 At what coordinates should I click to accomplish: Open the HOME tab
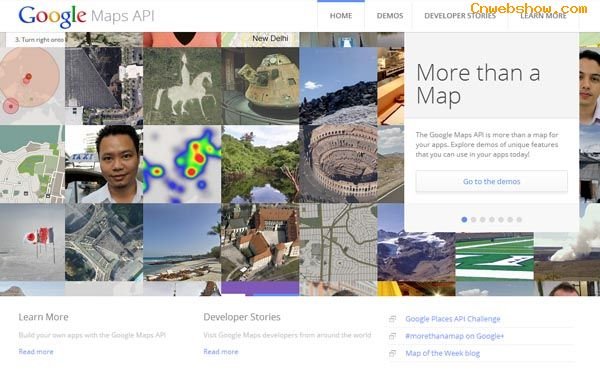coord(341,16)
